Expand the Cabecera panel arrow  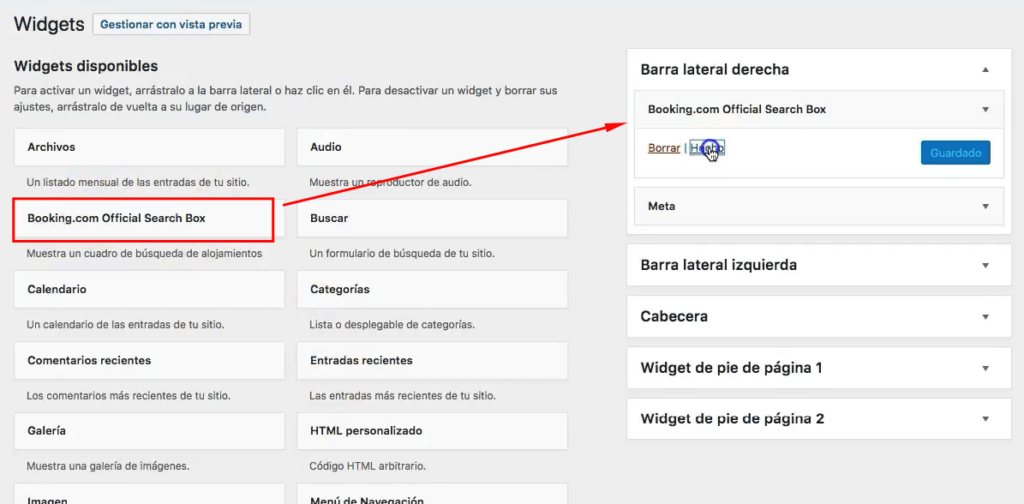click(x=986, y=317)
